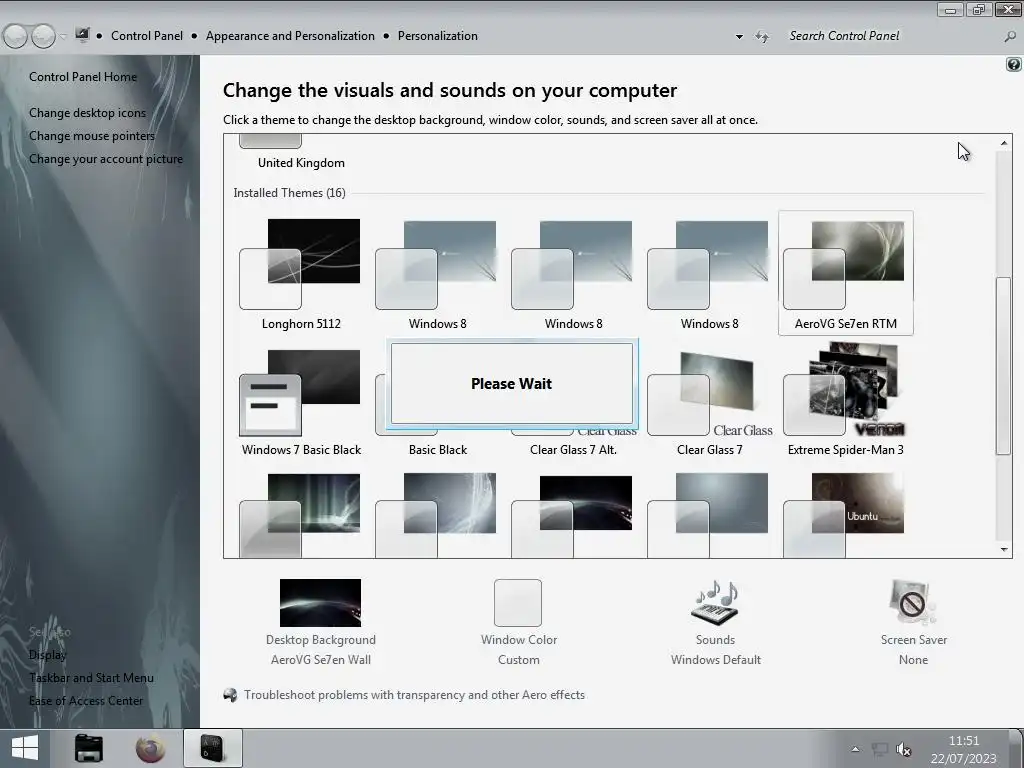Viewport: 1024px width, 768px height.
Task: Select the Ubuntu wallpaper theme
Action: (x=846, y=513)
